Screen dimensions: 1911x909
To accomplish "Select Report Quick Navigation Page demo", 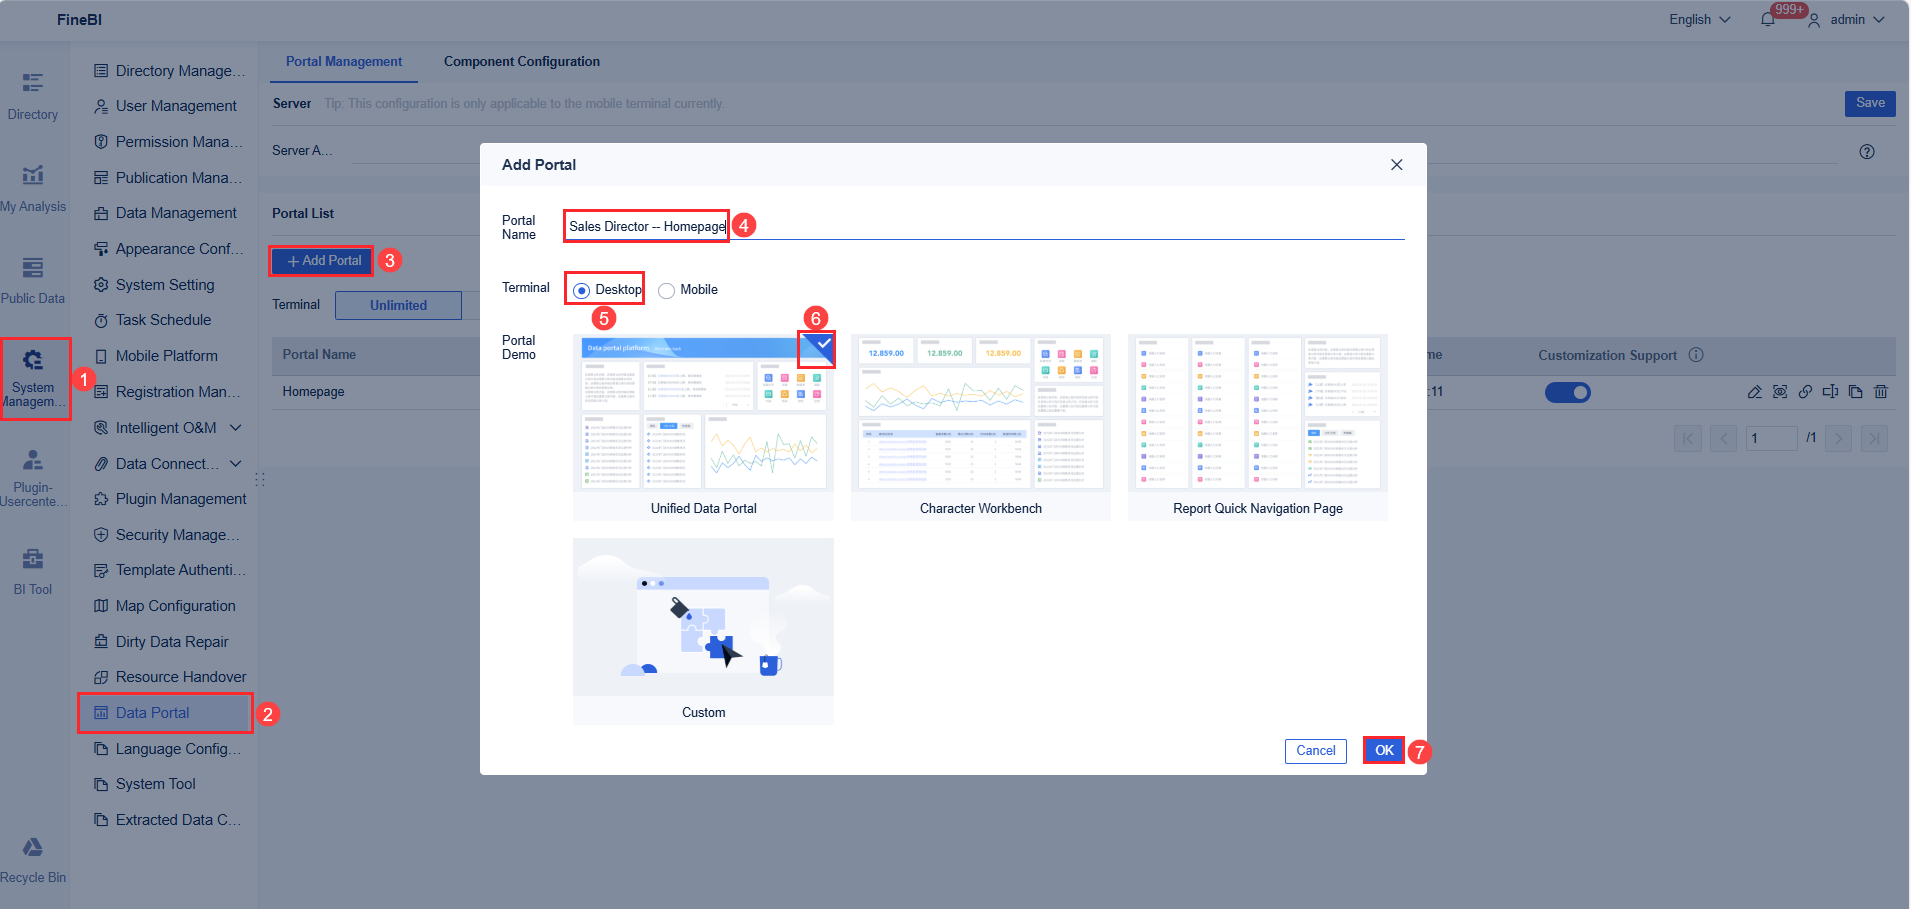I will pos(1258,428).
